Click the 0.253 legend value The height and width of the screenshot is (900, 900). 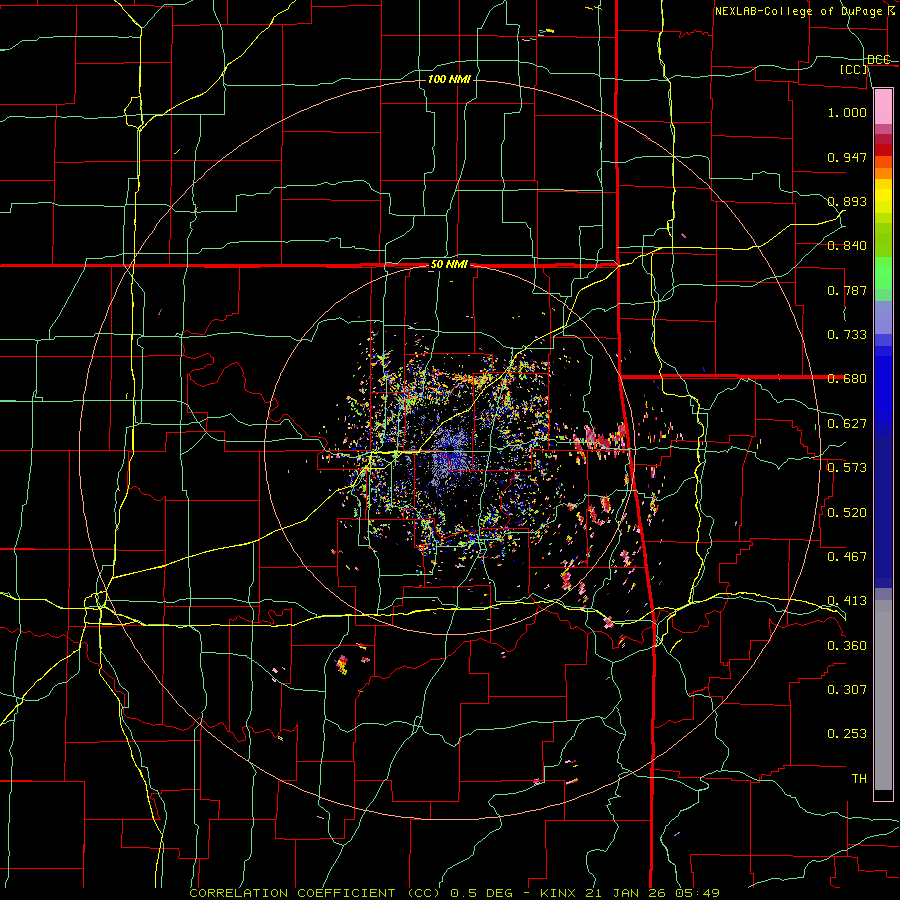(x=847, y=734)
